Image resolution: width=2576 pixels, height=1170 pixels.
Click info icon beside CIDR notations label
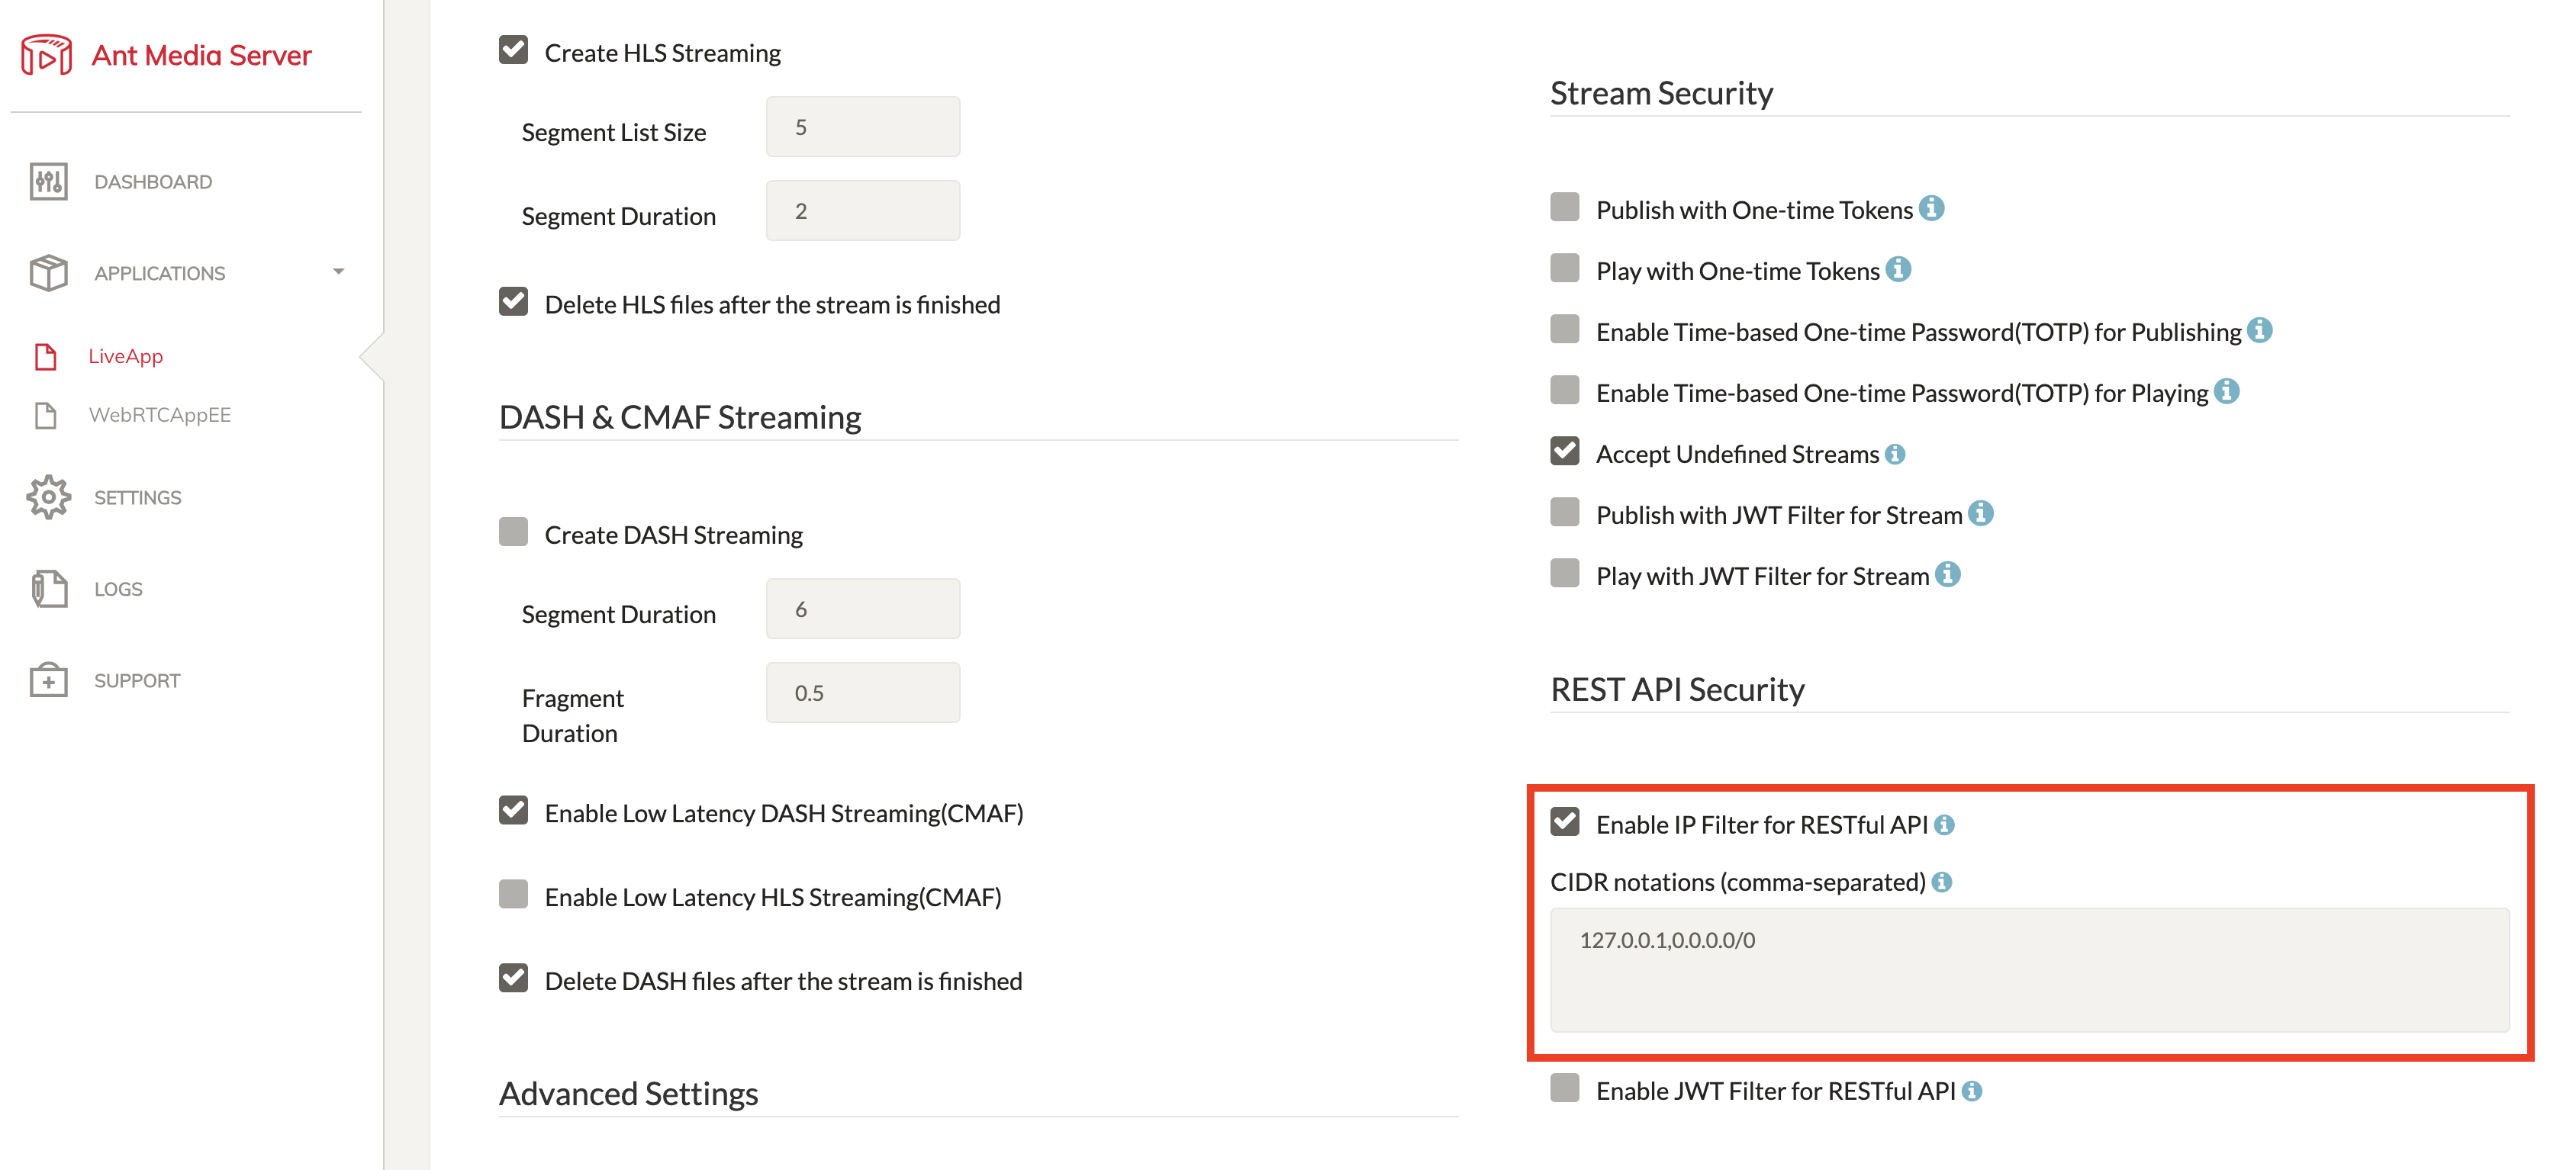tap(1941, 882)
